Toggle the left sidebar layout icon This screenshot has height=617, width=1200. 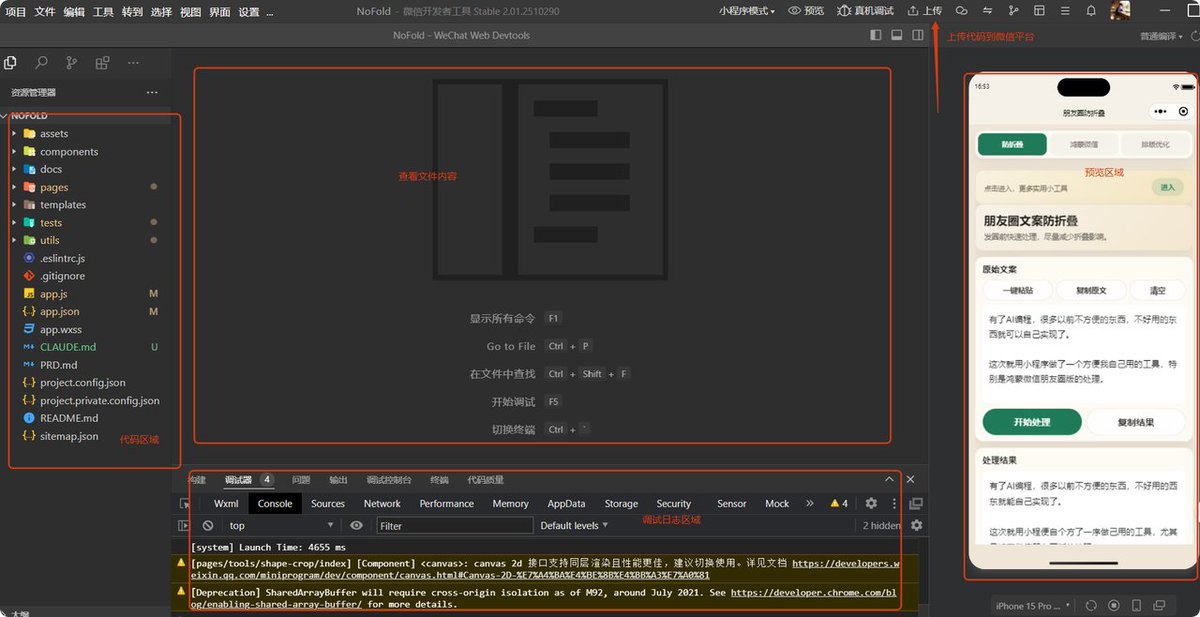click(x=876, y=35)
